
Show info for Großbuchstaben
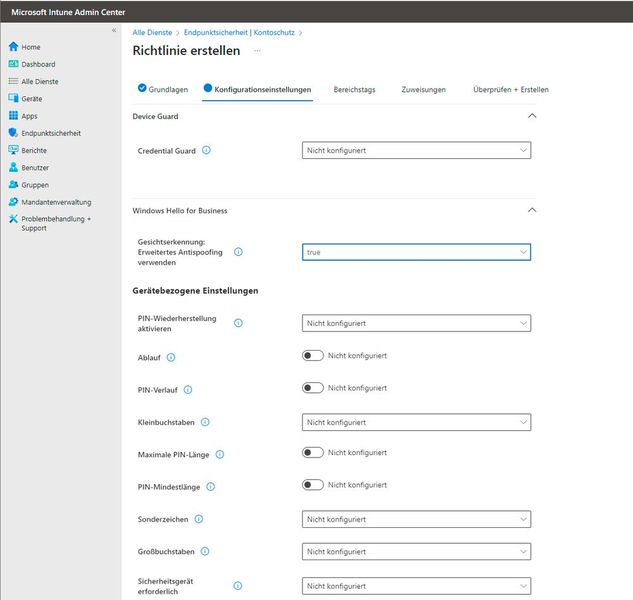click(x=205, y=551)
